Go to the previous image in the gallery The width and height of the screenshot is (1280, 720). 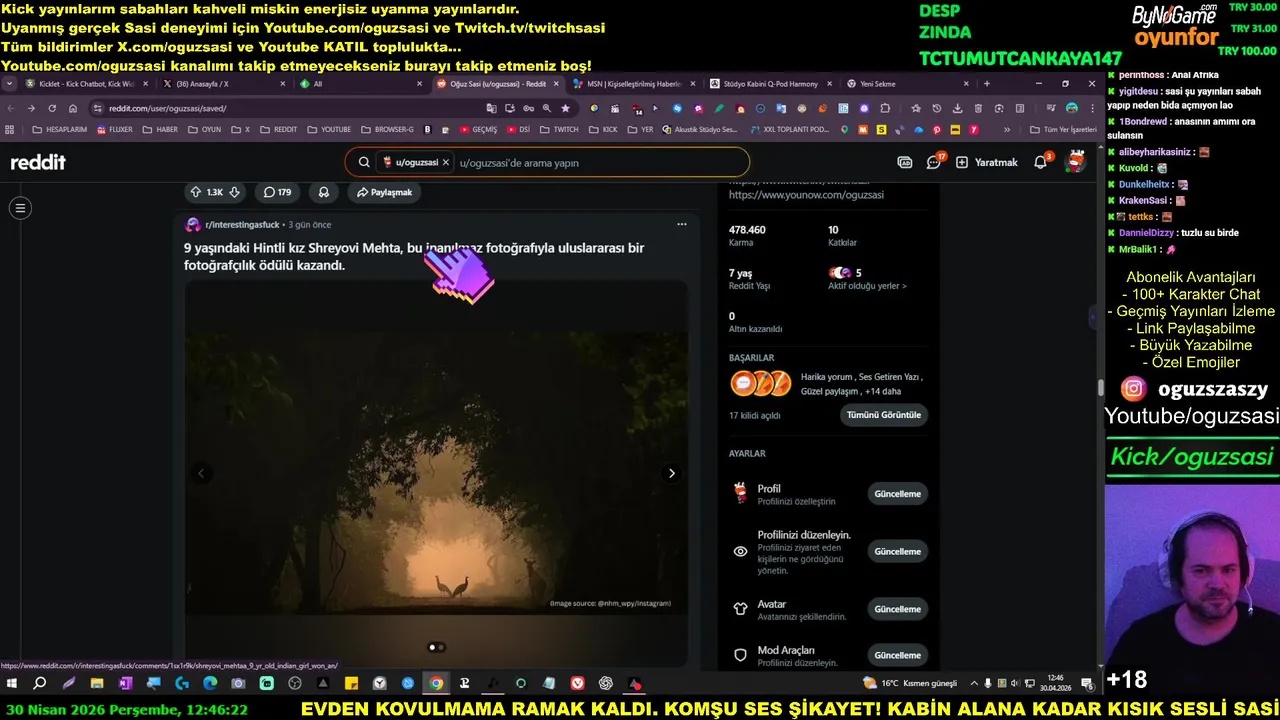201,473
